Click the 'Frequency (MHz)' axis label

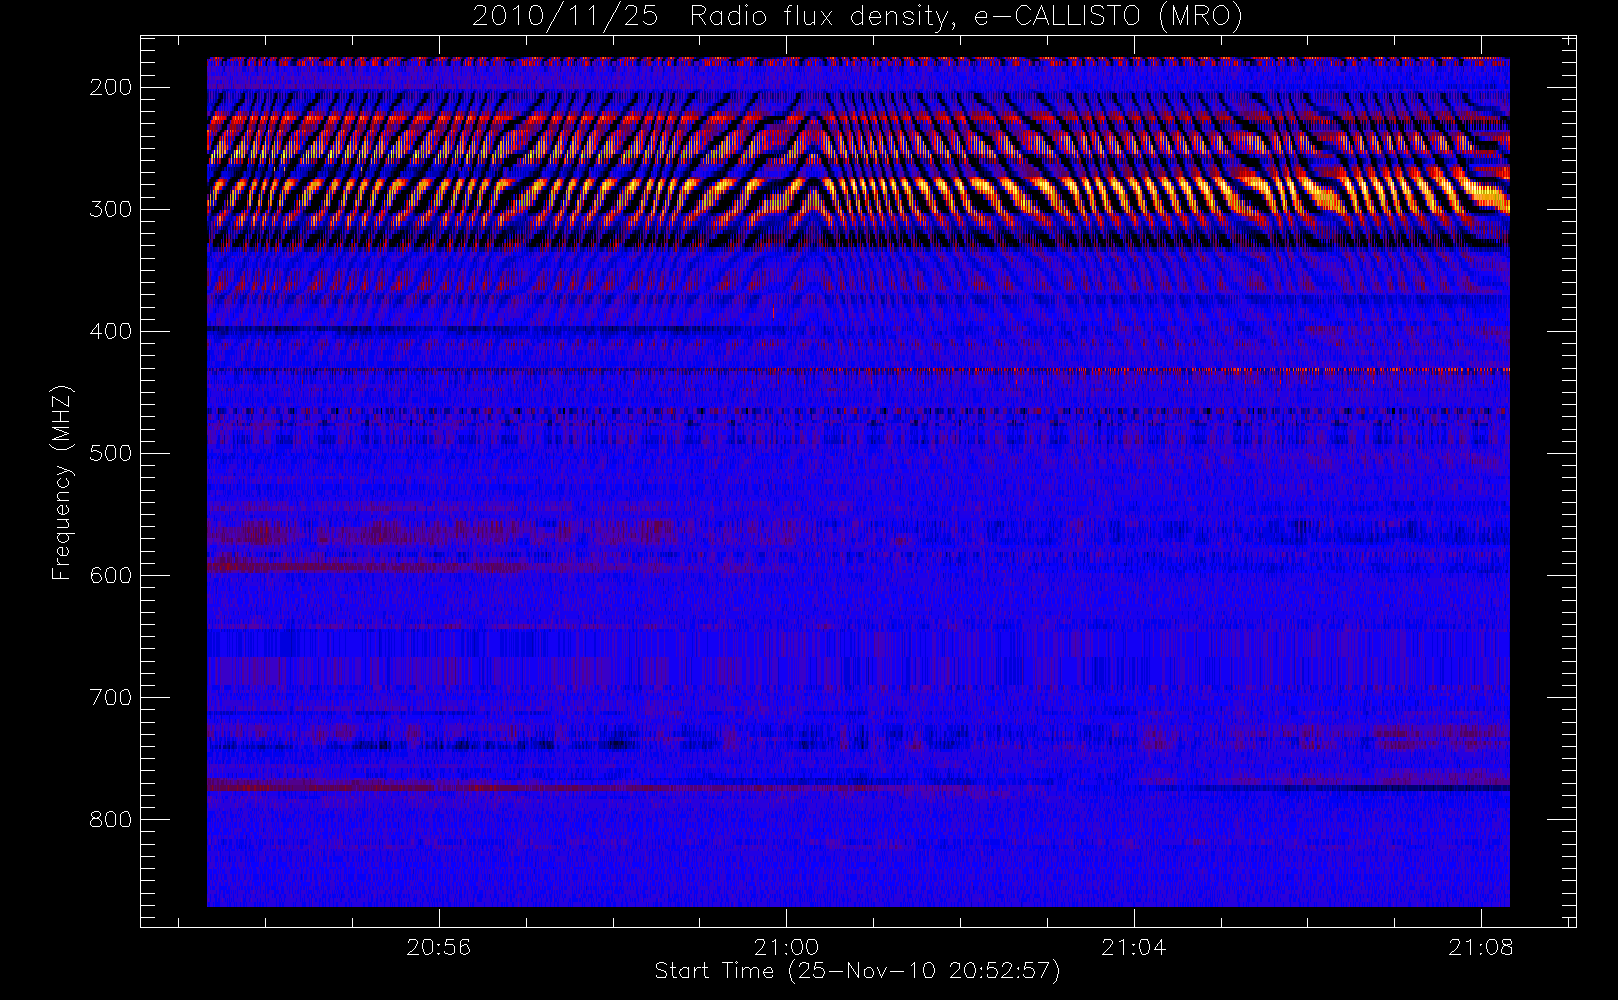point(62,482)
